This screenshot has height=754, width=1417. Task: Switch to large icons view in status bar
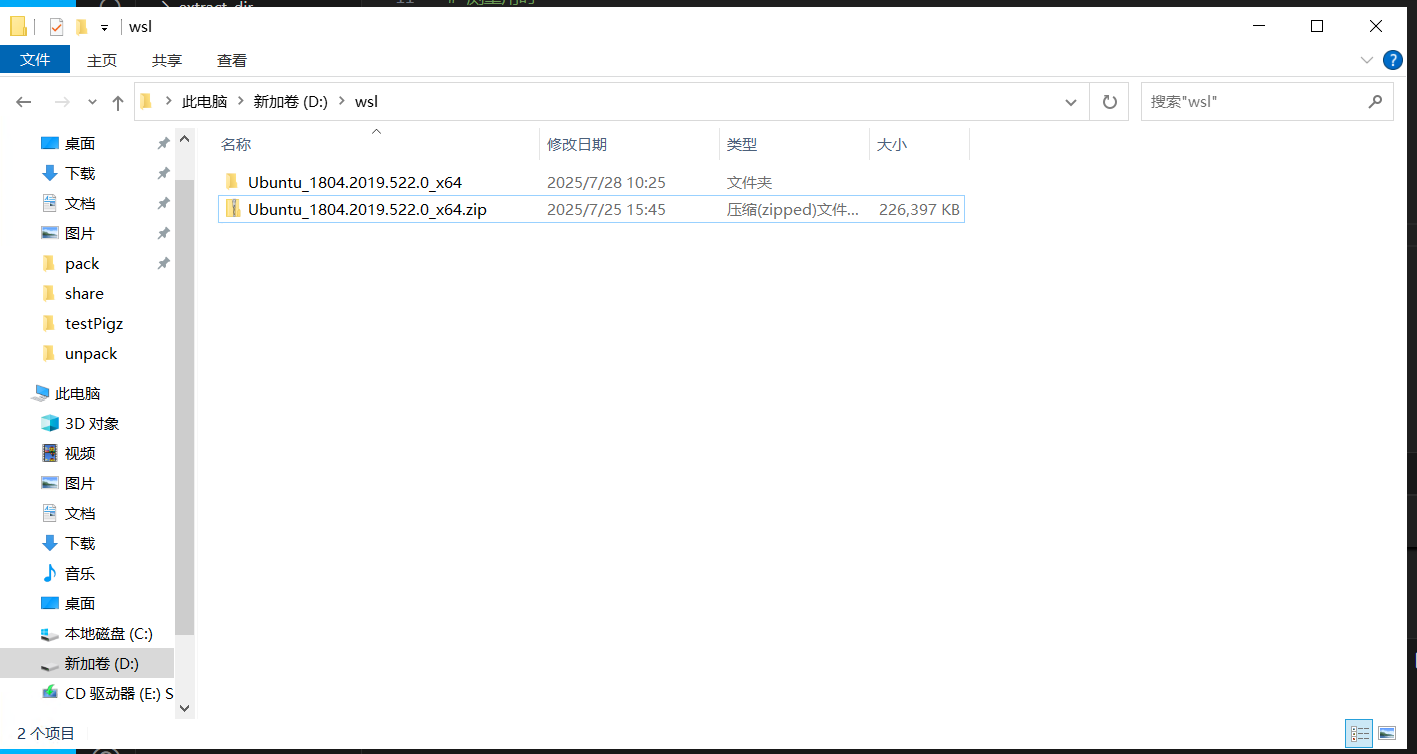[1386, 733]
